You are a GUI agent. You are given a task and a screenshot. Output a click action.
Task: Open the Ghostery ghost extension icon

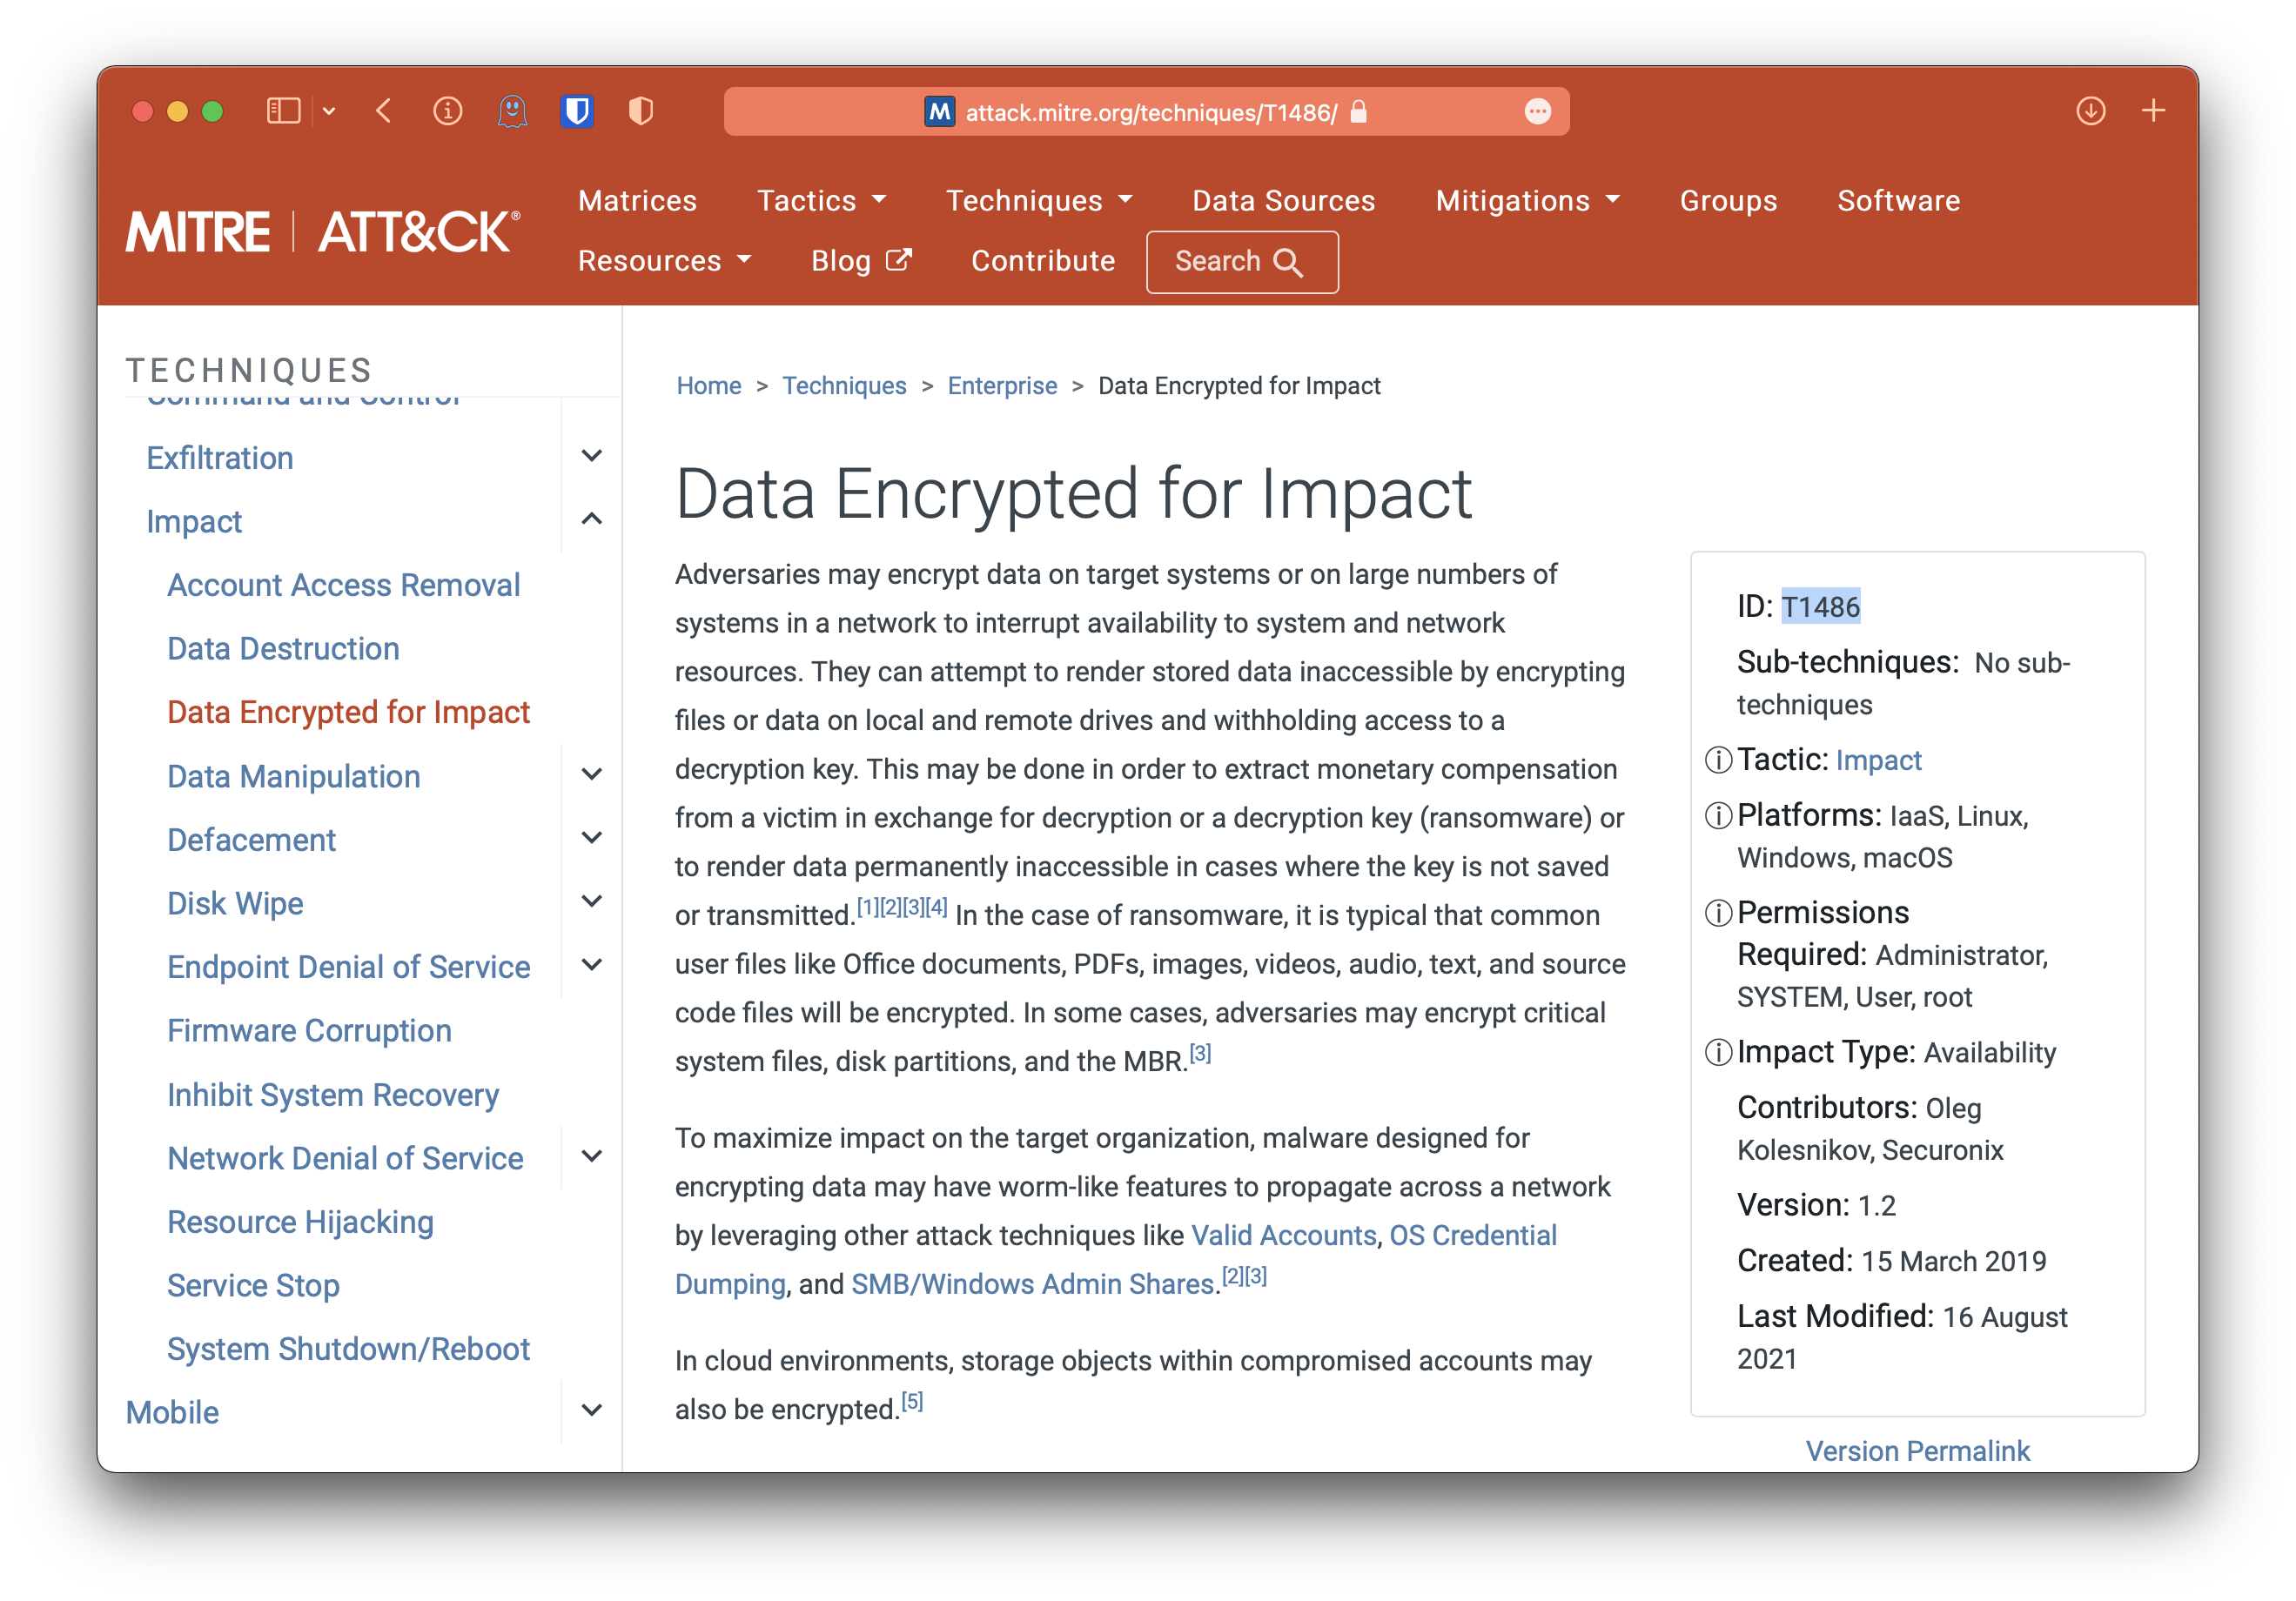(512, 111)
